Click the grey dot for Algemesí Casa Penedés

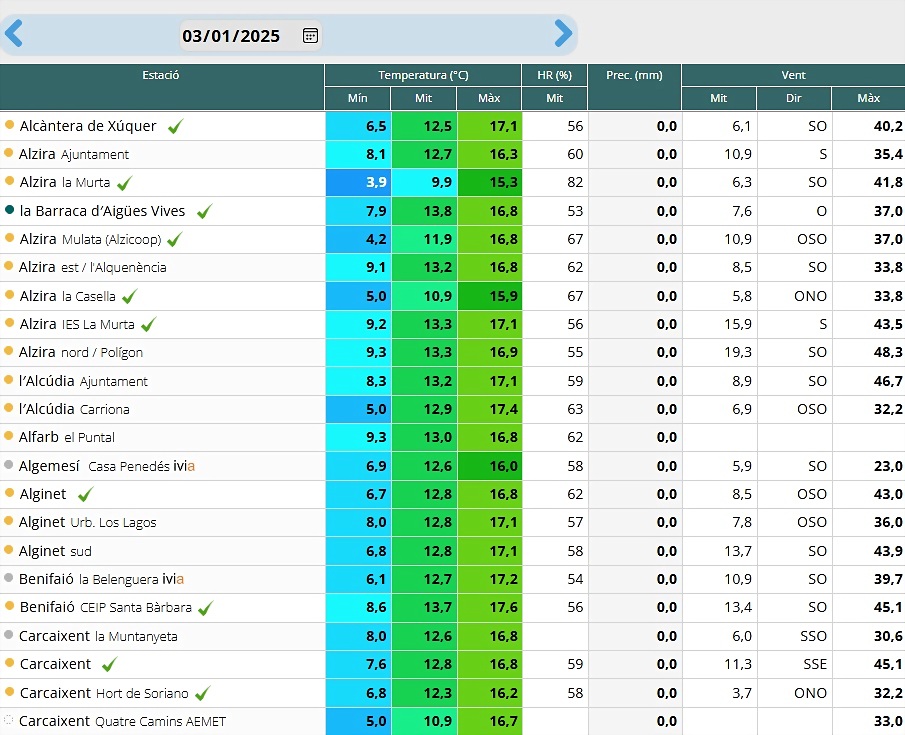pos(8,464)
